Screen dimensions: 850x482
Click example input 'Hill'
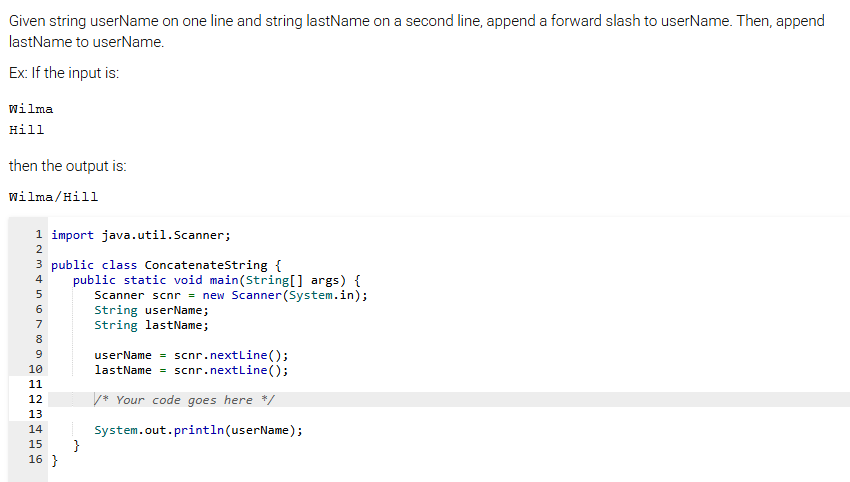tap(27, 130)
